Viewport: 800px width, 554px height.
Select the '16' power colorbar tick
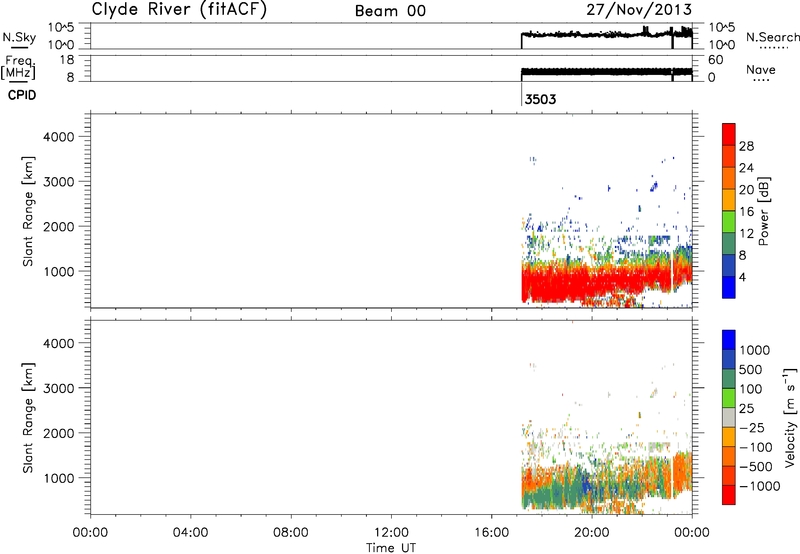tap(746, 212)
